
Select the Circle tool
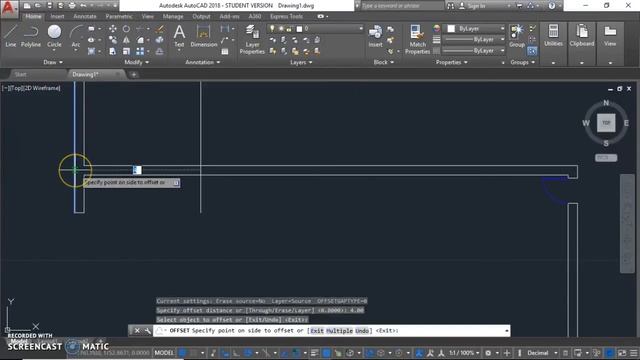(x=54, y=36)
